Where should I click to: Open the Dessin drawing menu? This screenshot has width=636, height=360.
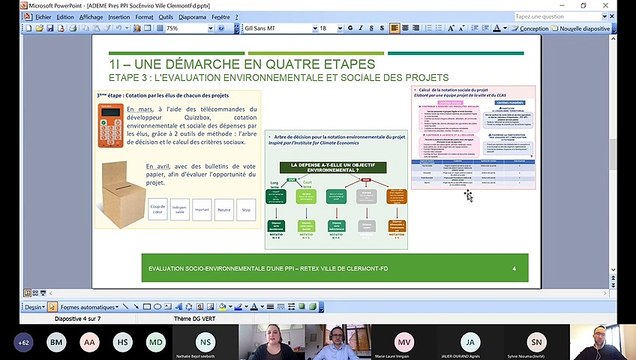pos(35,307)
